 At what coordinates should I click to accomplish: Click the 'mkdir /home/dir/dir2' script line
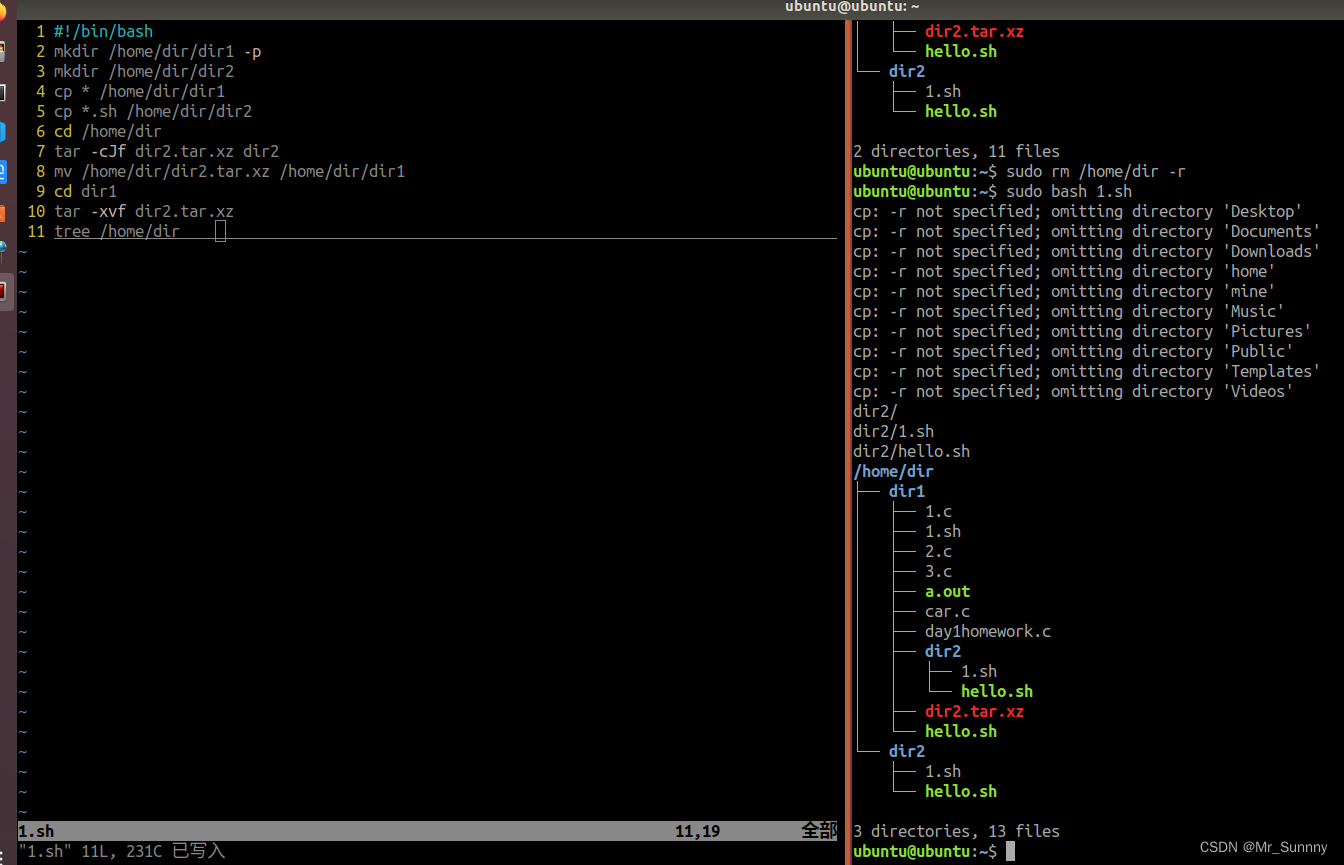pyautogui.click(x=144, y=71)
